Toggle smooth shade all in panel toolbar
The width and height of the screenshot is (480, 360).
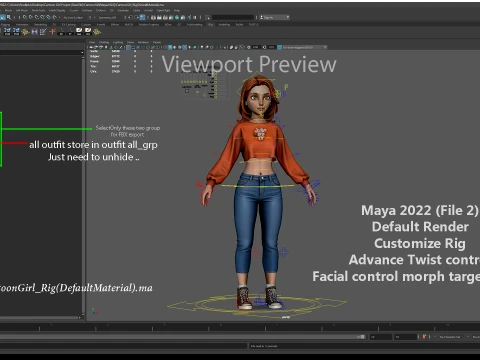[170, 47]
